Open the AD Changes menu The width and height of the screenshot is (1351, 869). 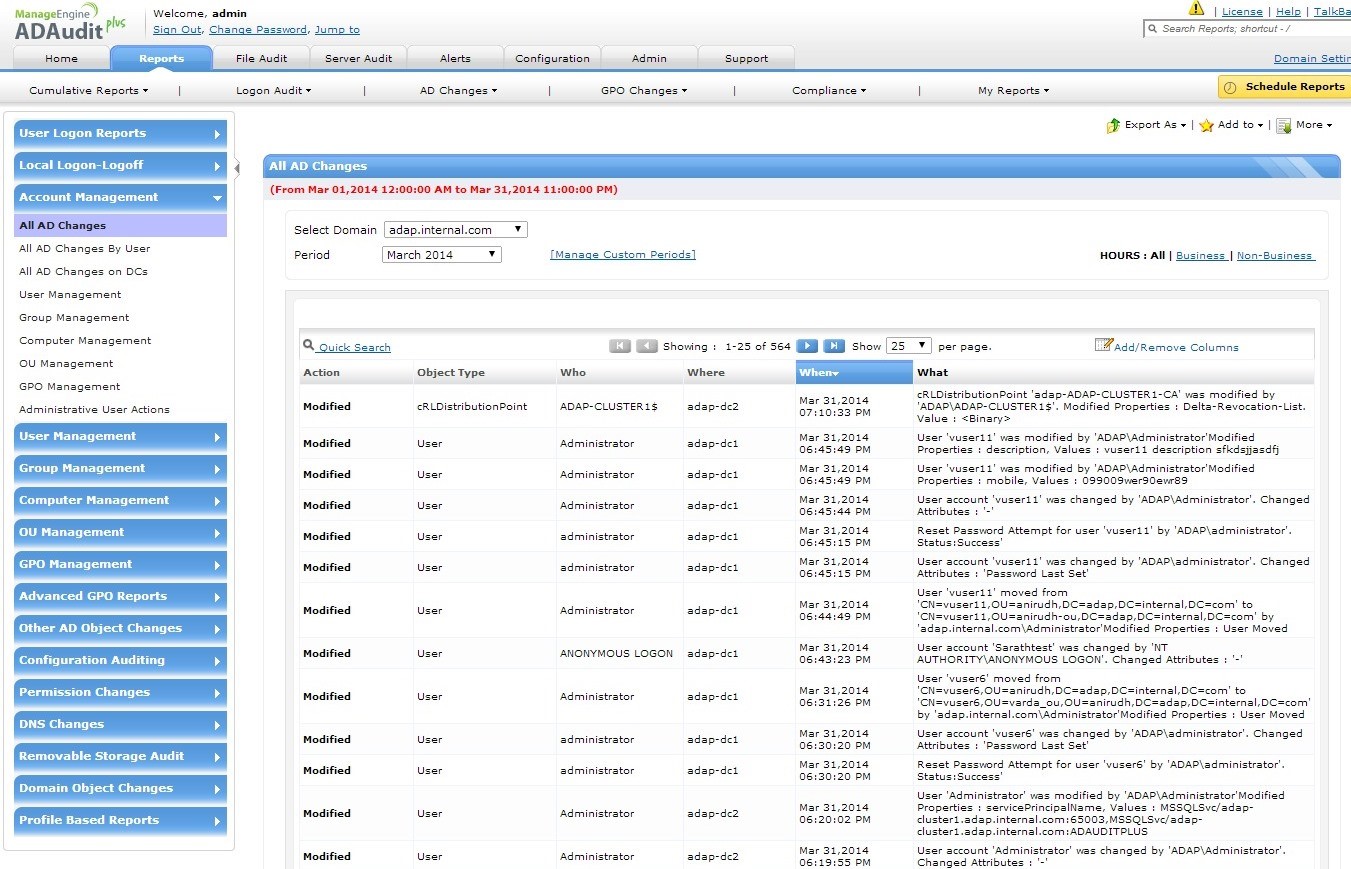(458, 91)
